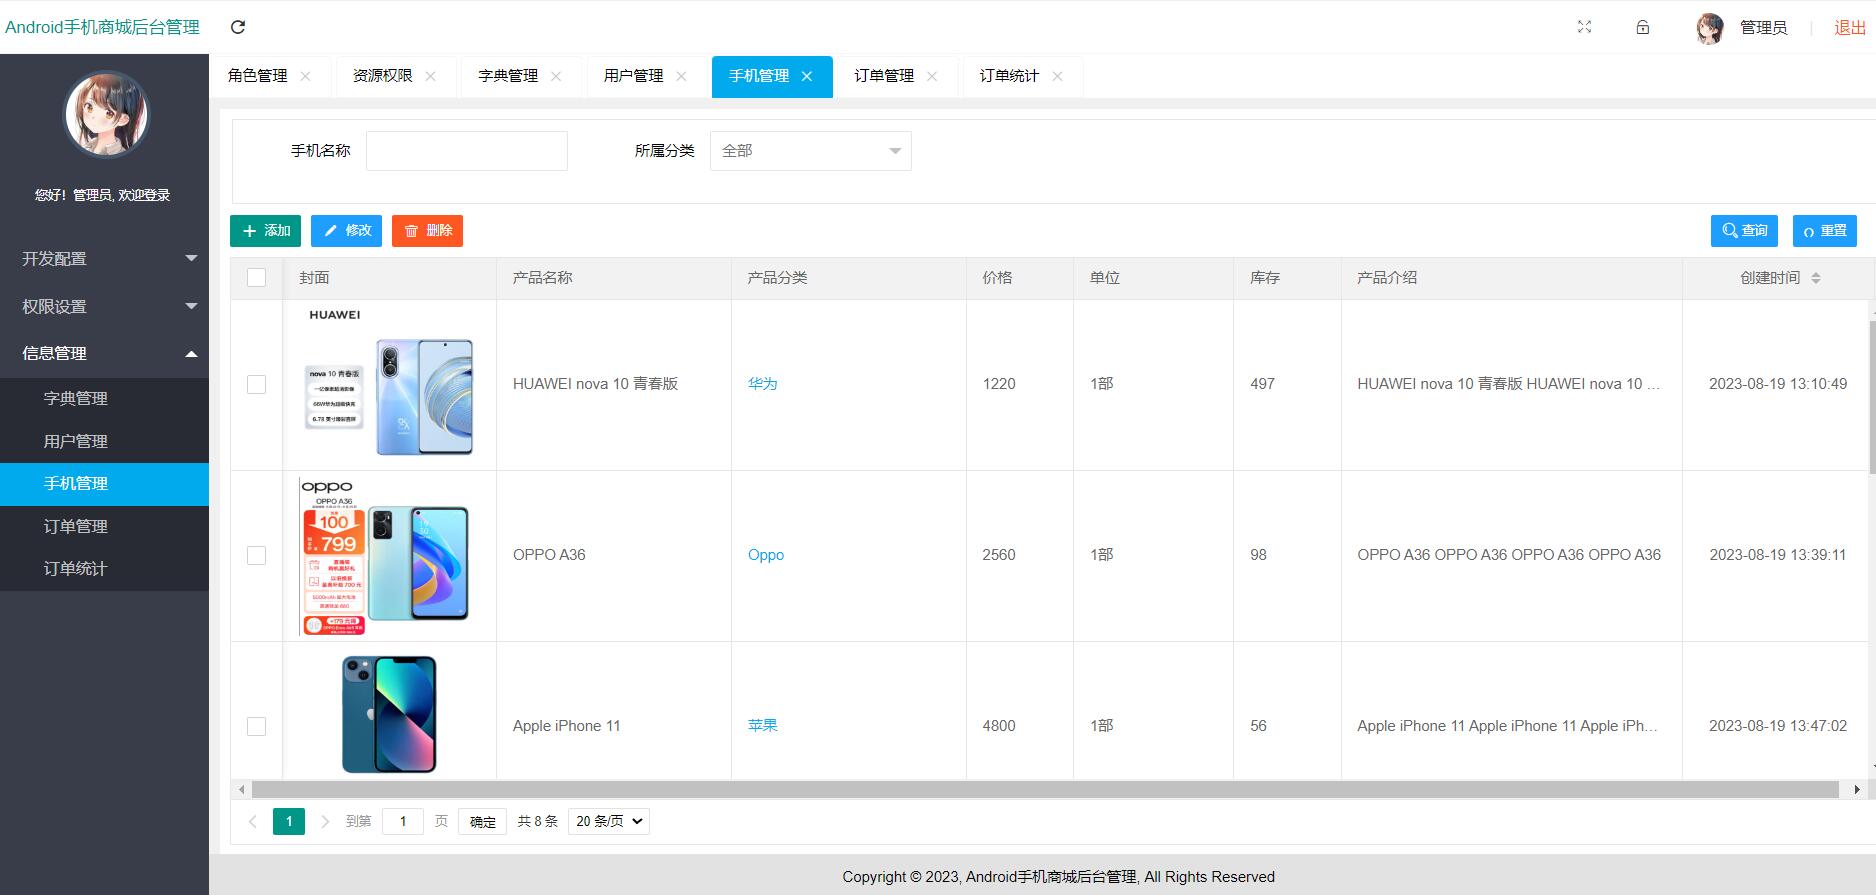Screen dimensions: 1876x895
Task: Focus the page number jump input
Action: point(403,821)
